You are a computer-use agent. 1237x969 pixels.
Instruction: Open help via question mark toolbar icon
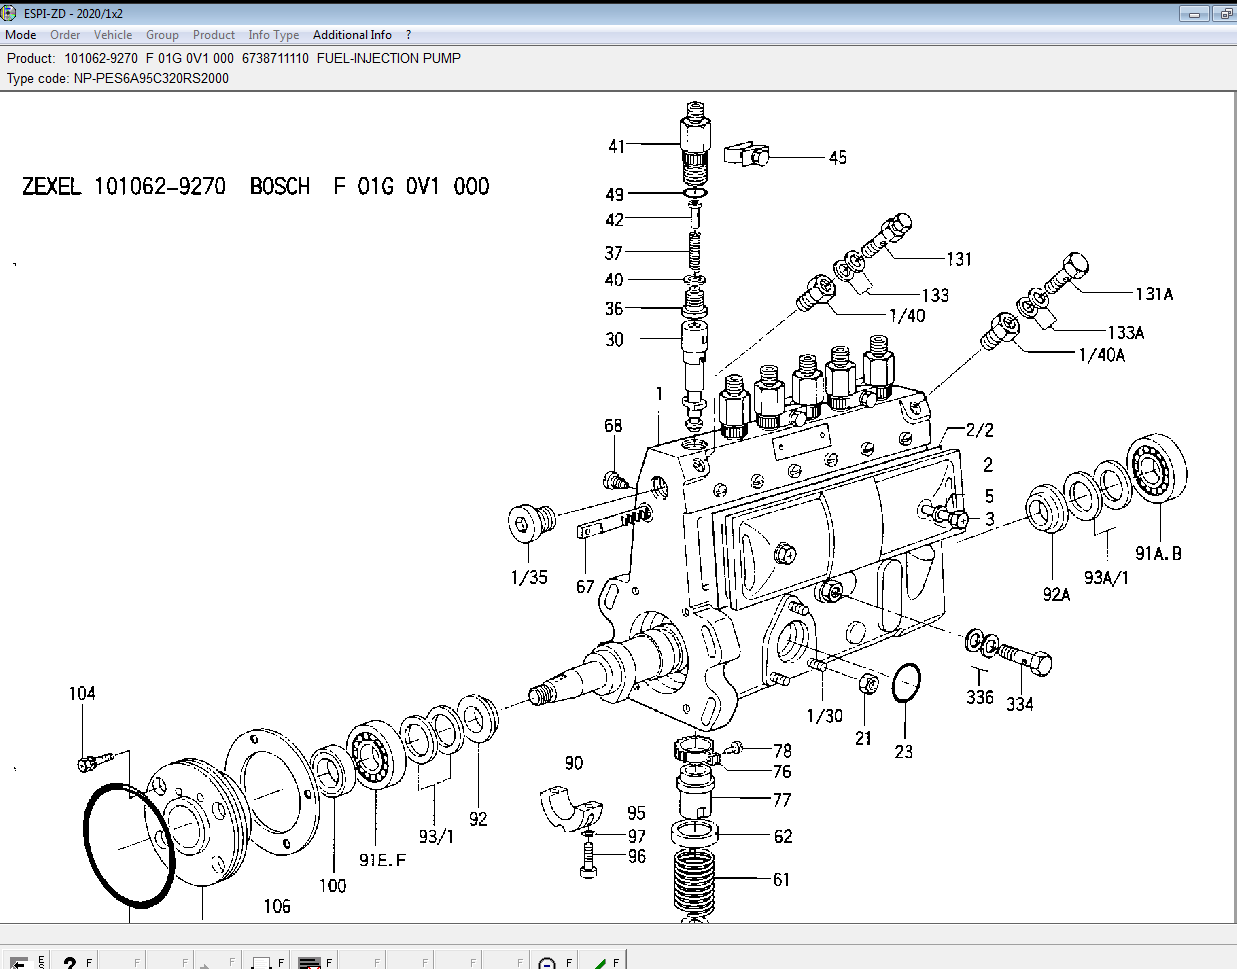coord(69,962)
